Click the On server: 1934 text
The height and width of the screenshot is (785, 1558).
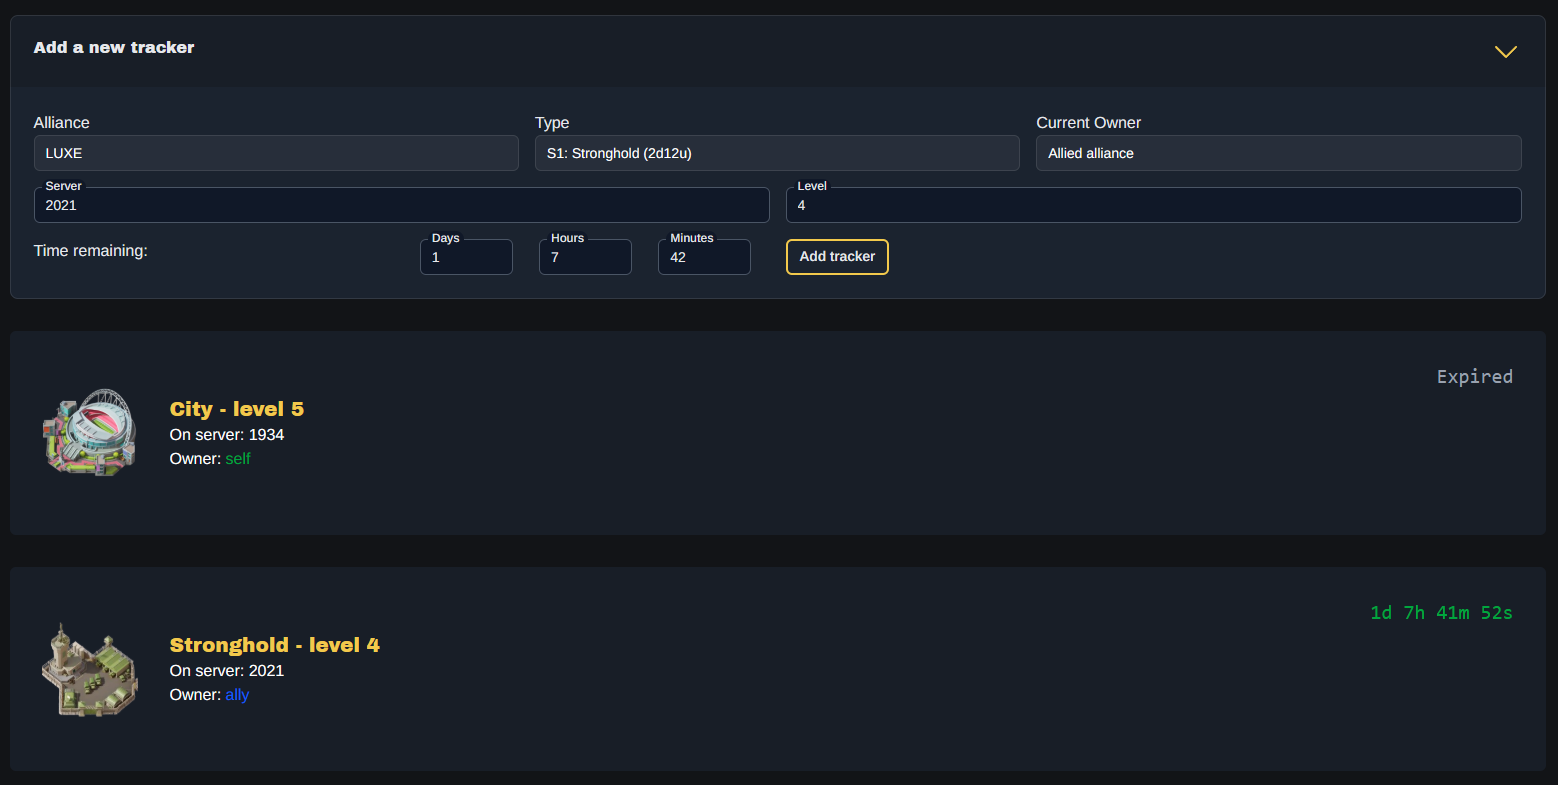click(227, 435)
